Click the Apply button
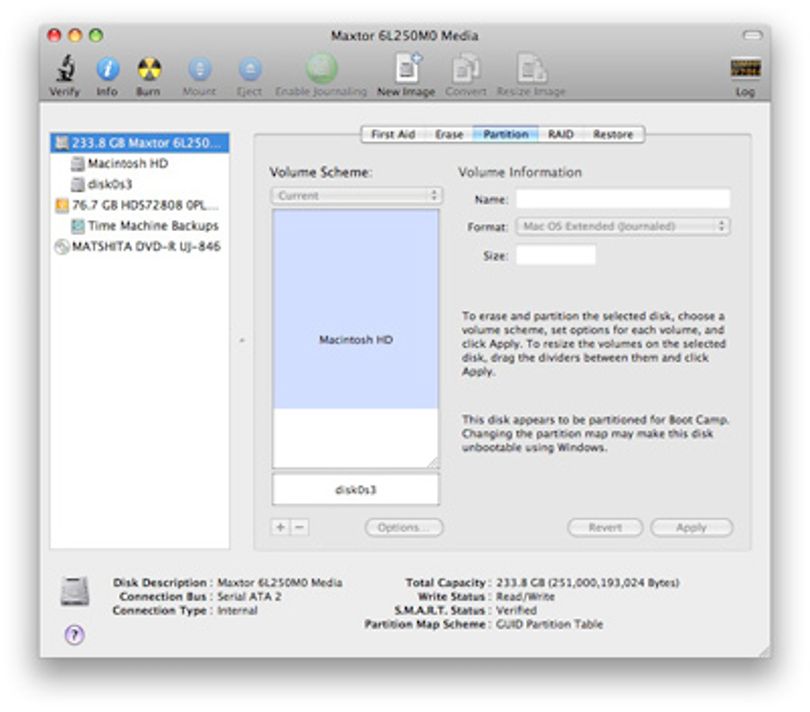The height and width of the screenshot is (712, 810). tap(691, 528)
